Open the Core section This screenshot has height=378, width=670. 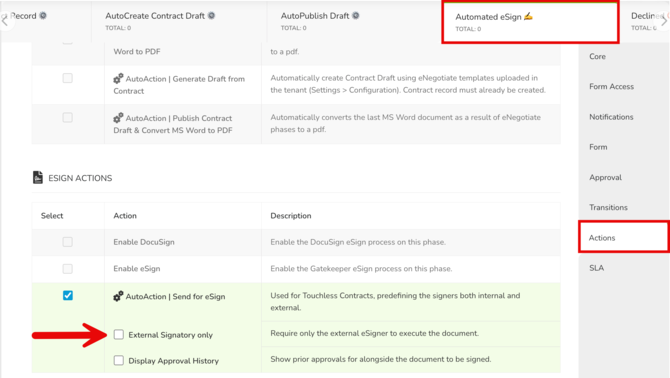point(597,56)
